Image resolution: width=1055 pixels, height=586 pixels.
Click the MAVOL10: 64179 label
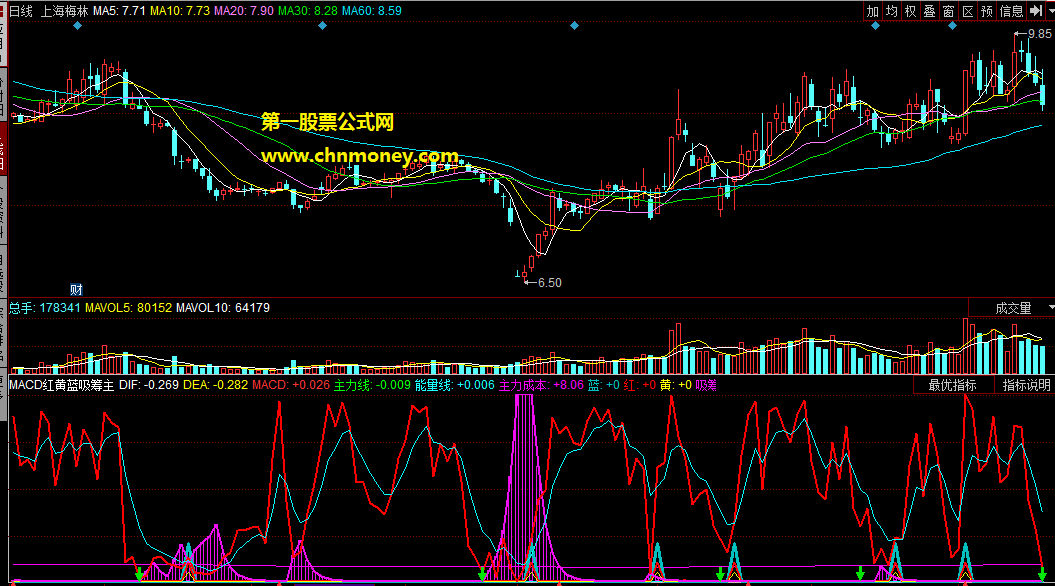[x=223, y=307]
